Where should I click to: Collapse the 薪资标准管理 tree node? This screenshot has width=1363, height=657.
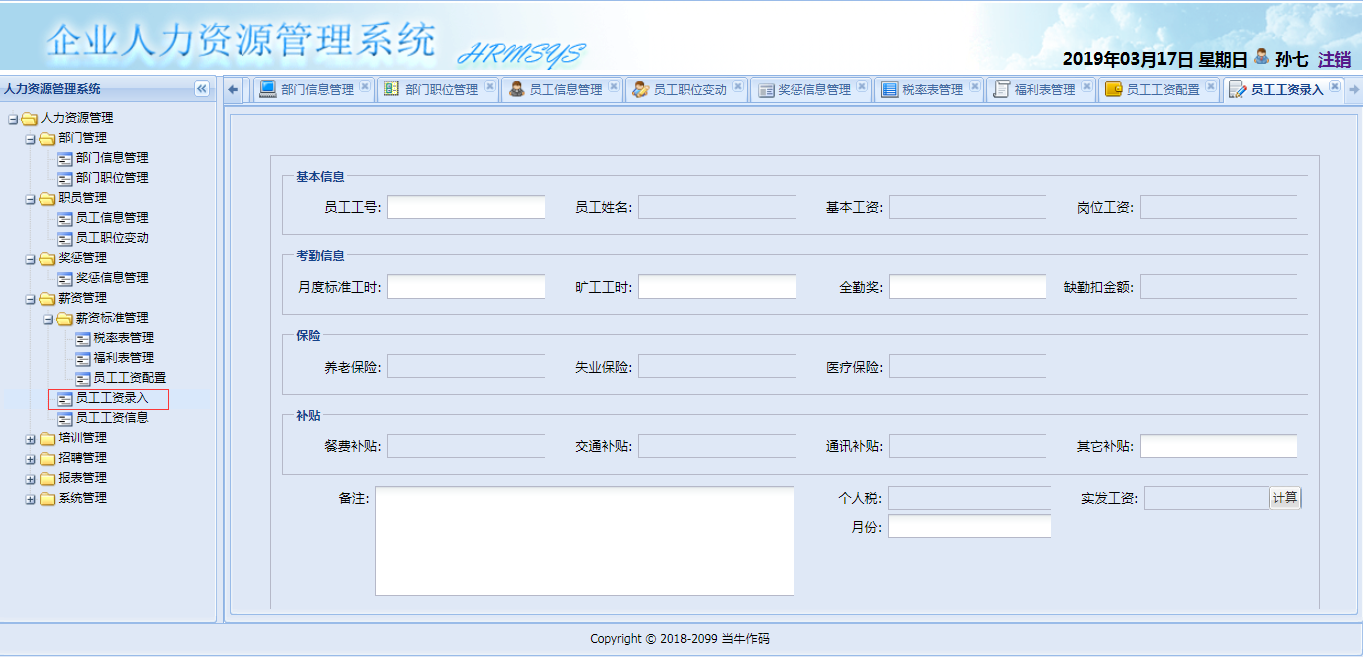pos(47,318)
